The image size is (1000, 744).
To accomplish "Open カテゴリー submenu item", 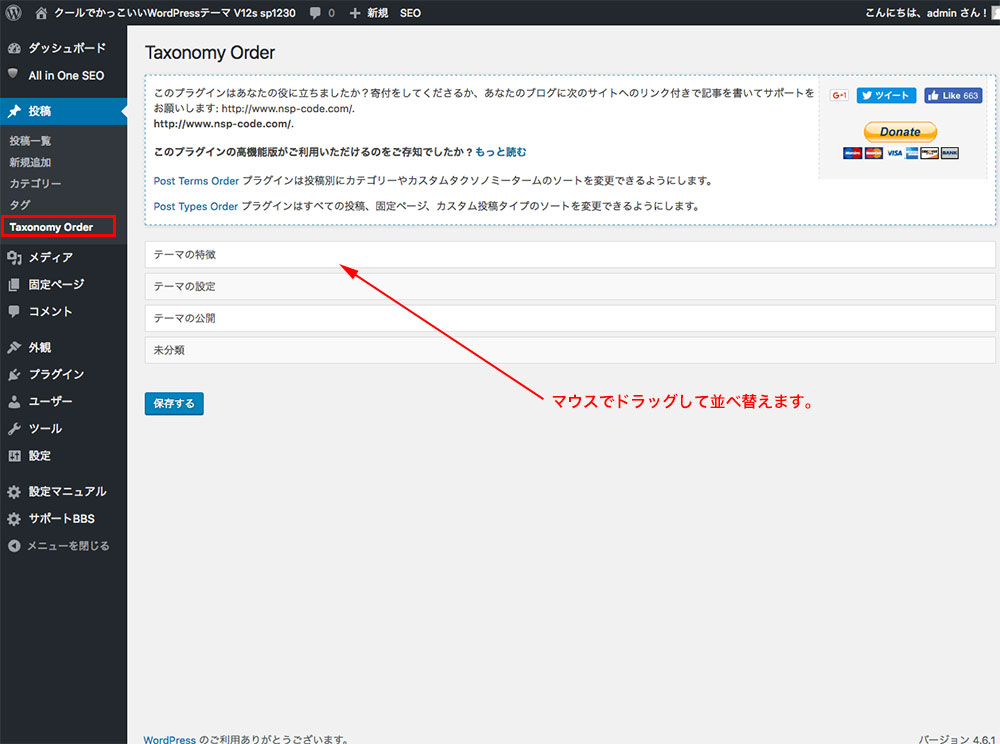I will (35, 184).
